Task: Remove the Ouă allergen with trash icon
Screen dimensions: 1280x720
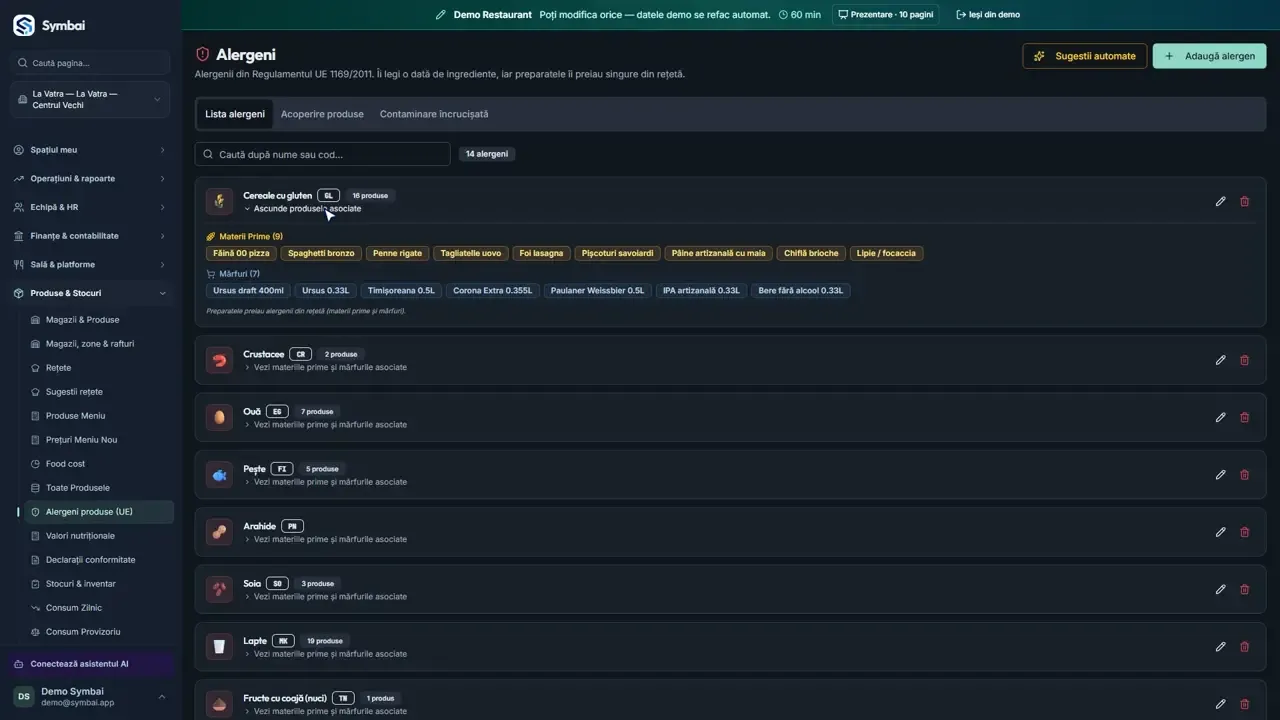Action: coord(1244,417)
